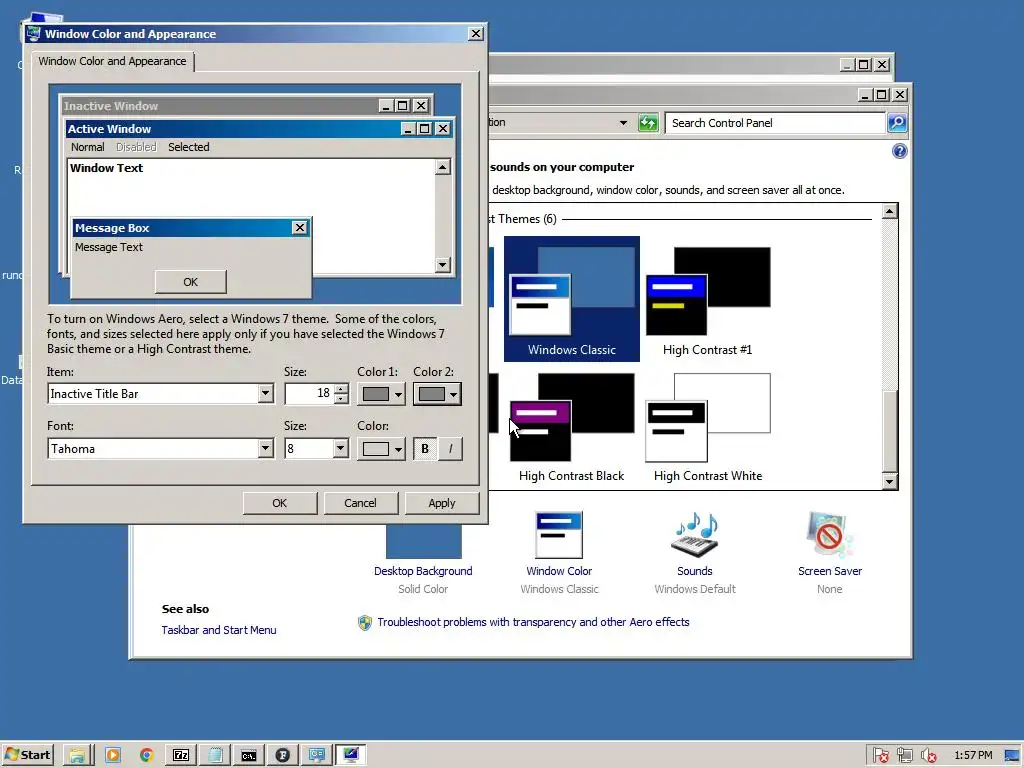The image size is (1024, 768).
Task: Launch the media player taskbar icon
Action: pos(112,755)
